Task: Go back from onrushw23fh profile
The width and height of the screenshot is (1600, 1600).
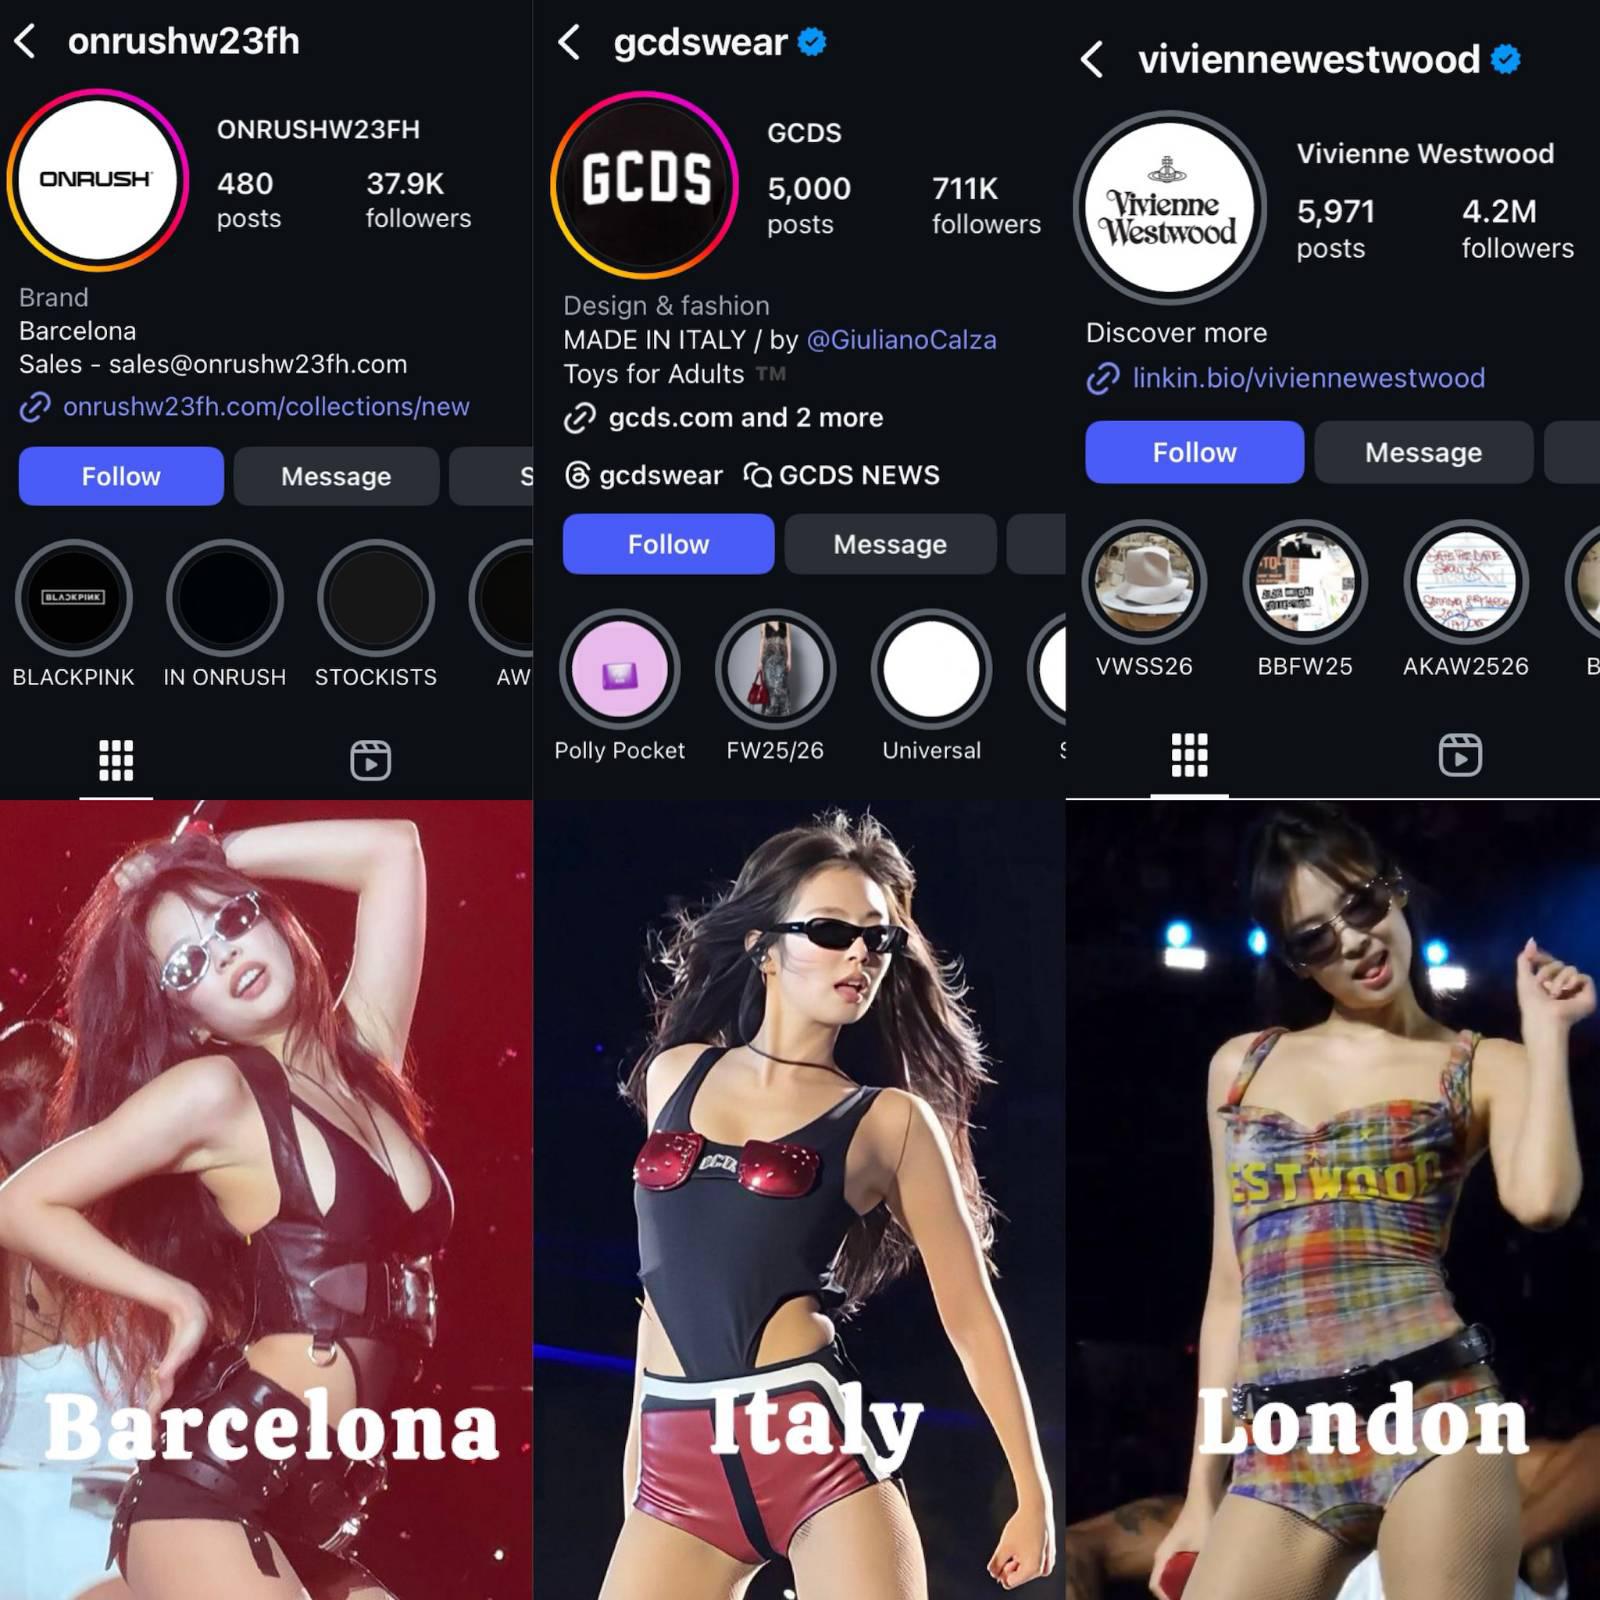Action: click(26, 42)
